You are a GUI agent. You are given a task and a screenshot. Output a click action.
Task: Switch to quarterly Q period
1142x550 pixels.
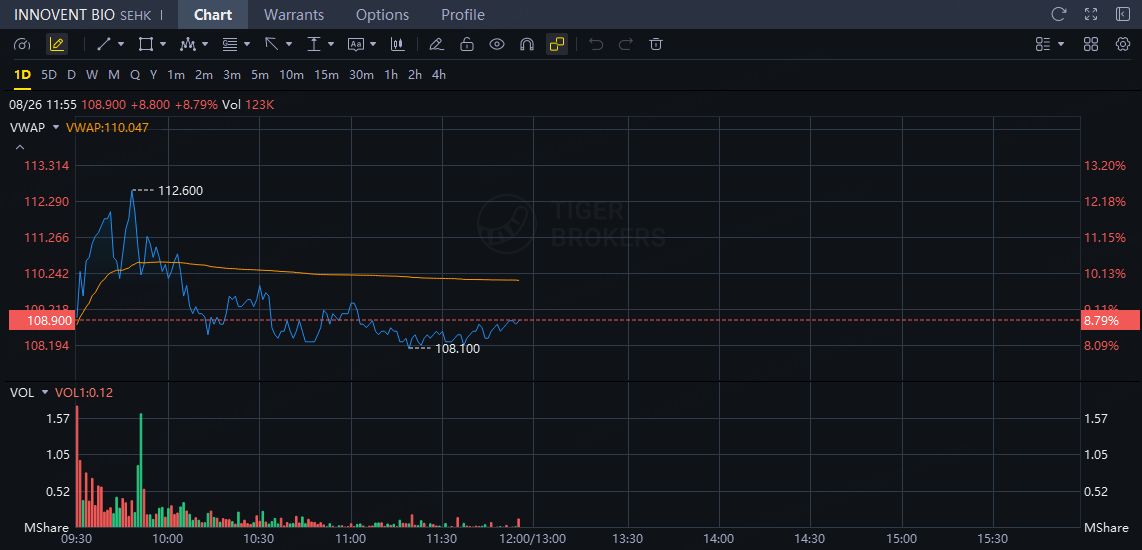135,74
